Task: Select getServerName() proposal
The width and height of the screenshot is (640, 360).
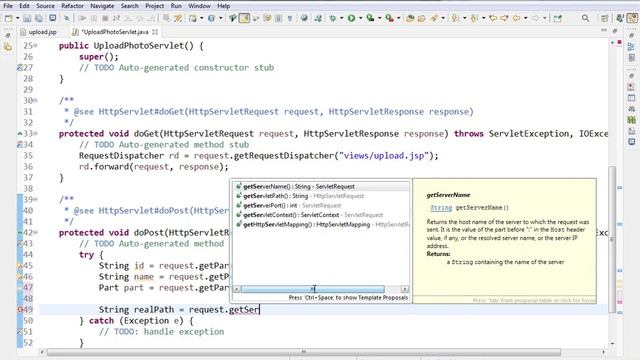Action: pos(321,187)
